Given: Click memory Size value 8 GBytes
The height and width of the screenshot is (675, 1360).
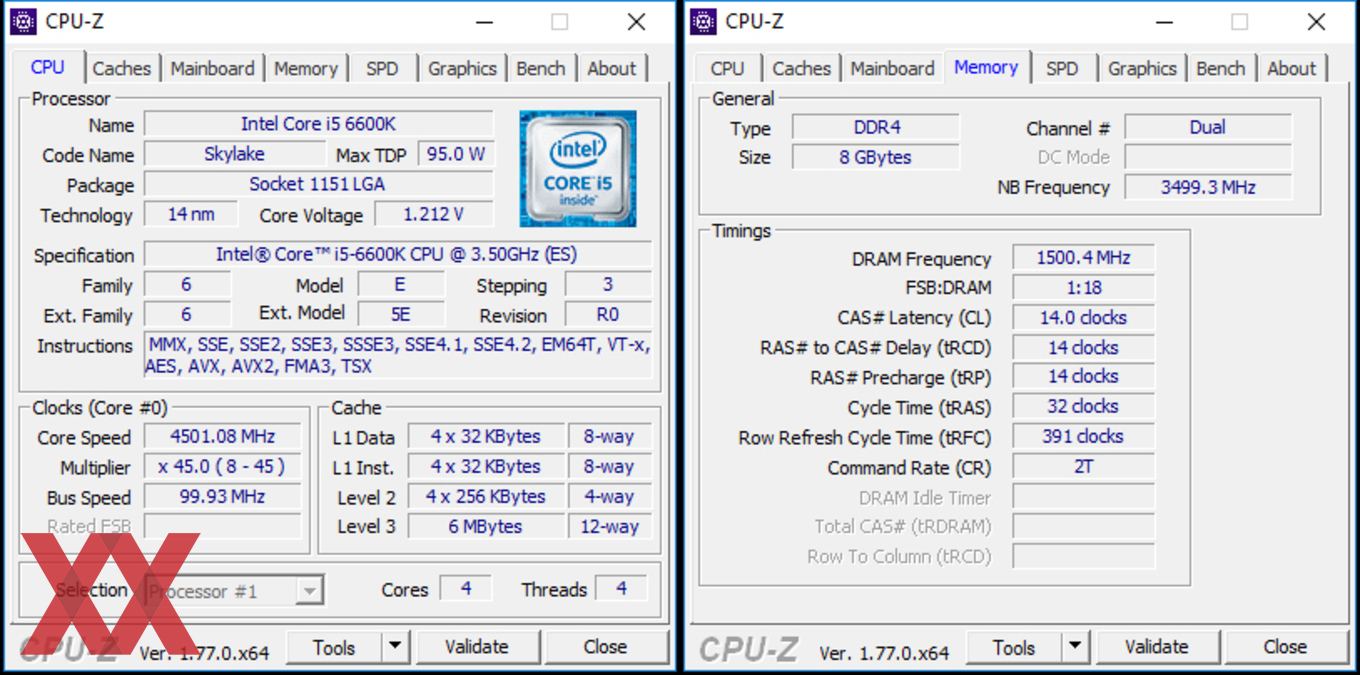Looking at the screenshot, I should click(x=876, y=157).
